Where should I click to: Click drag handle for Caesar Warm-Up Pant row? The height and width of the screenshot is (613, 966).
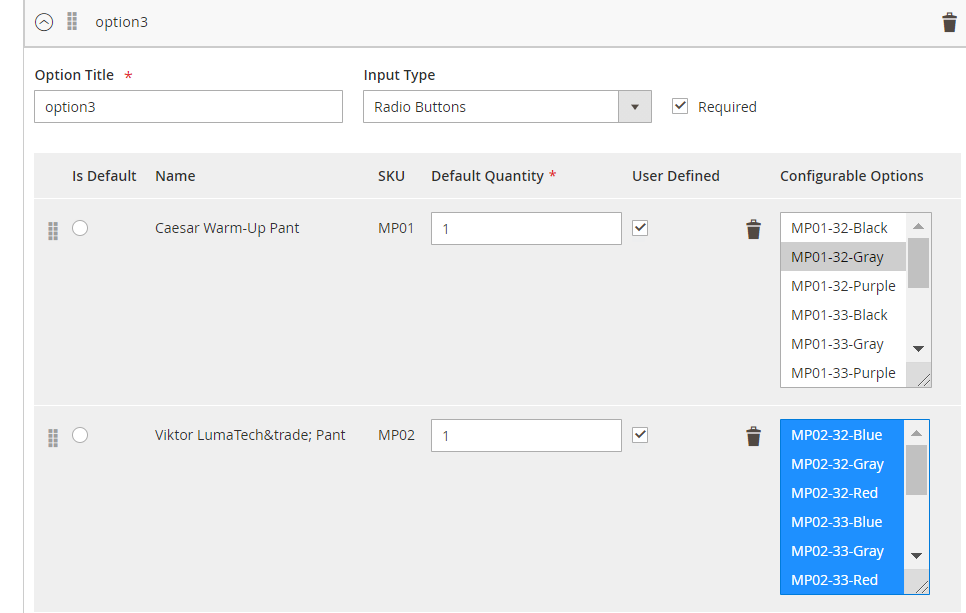(x=53, y=231)
